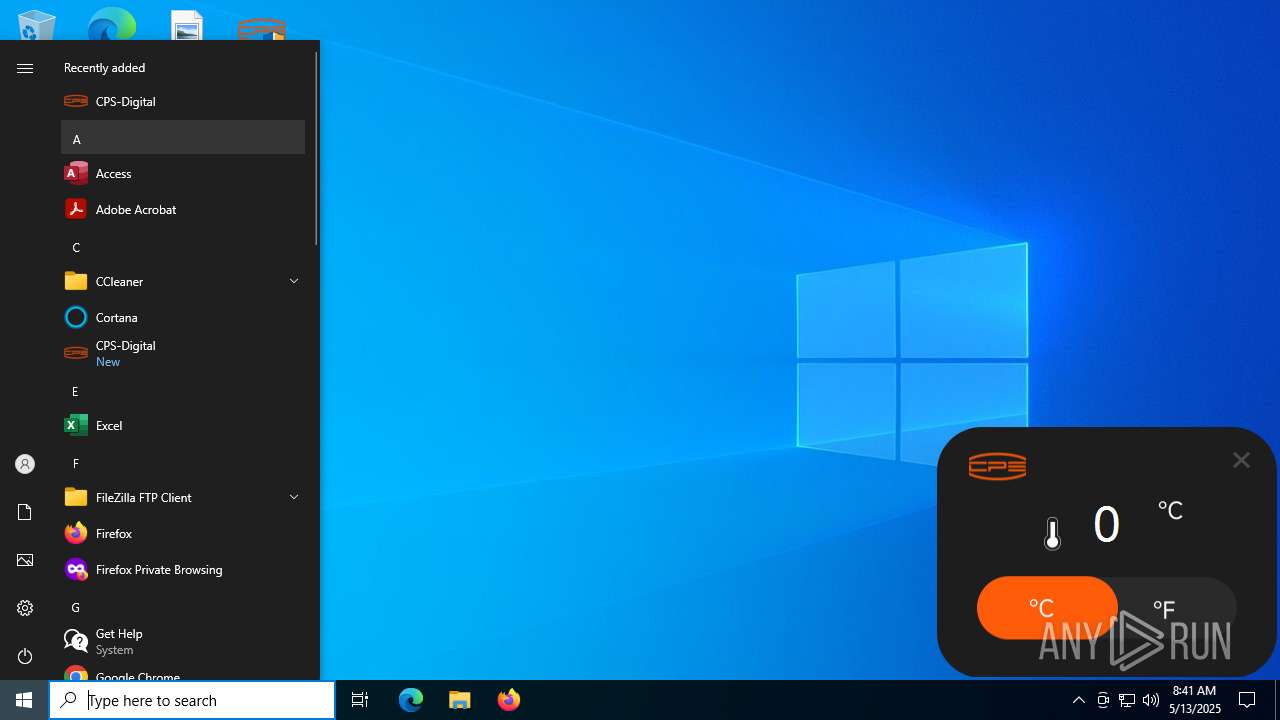This screenshot has width=1280, height=720.
Task: Click the Windows Start button
Action: pos(24,700)
